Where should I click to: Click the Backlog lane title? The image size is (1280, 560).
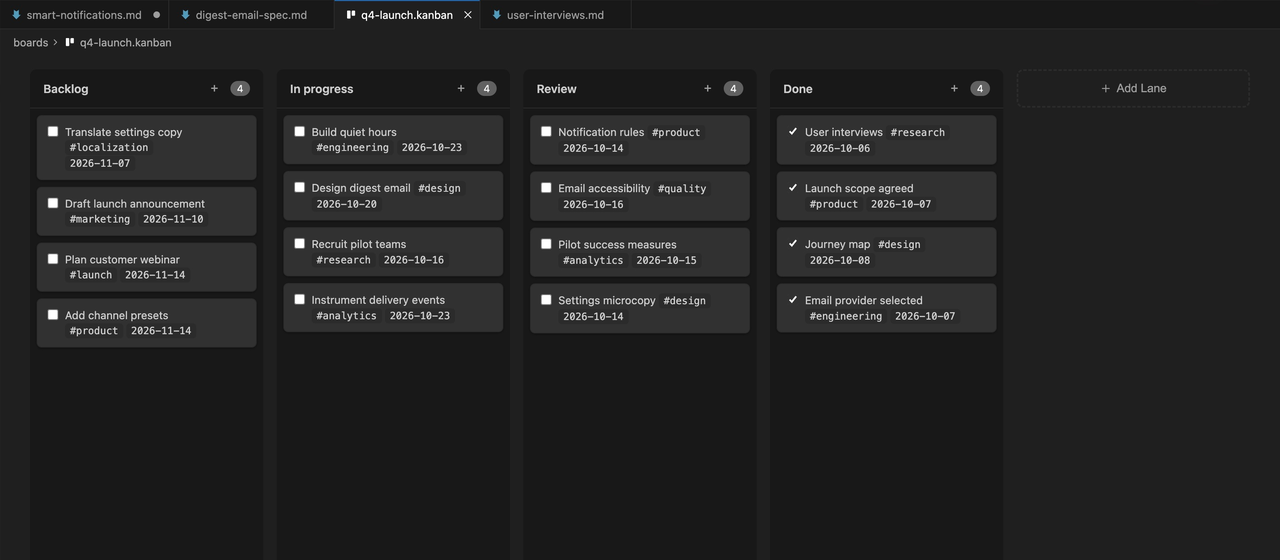pos(66,89)
